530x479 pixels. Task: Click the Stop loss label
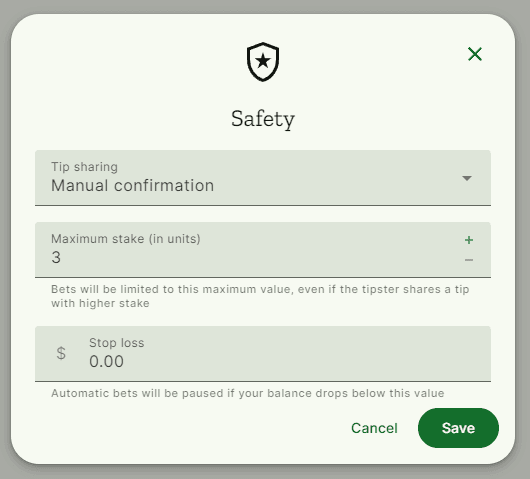pos(117,343)
